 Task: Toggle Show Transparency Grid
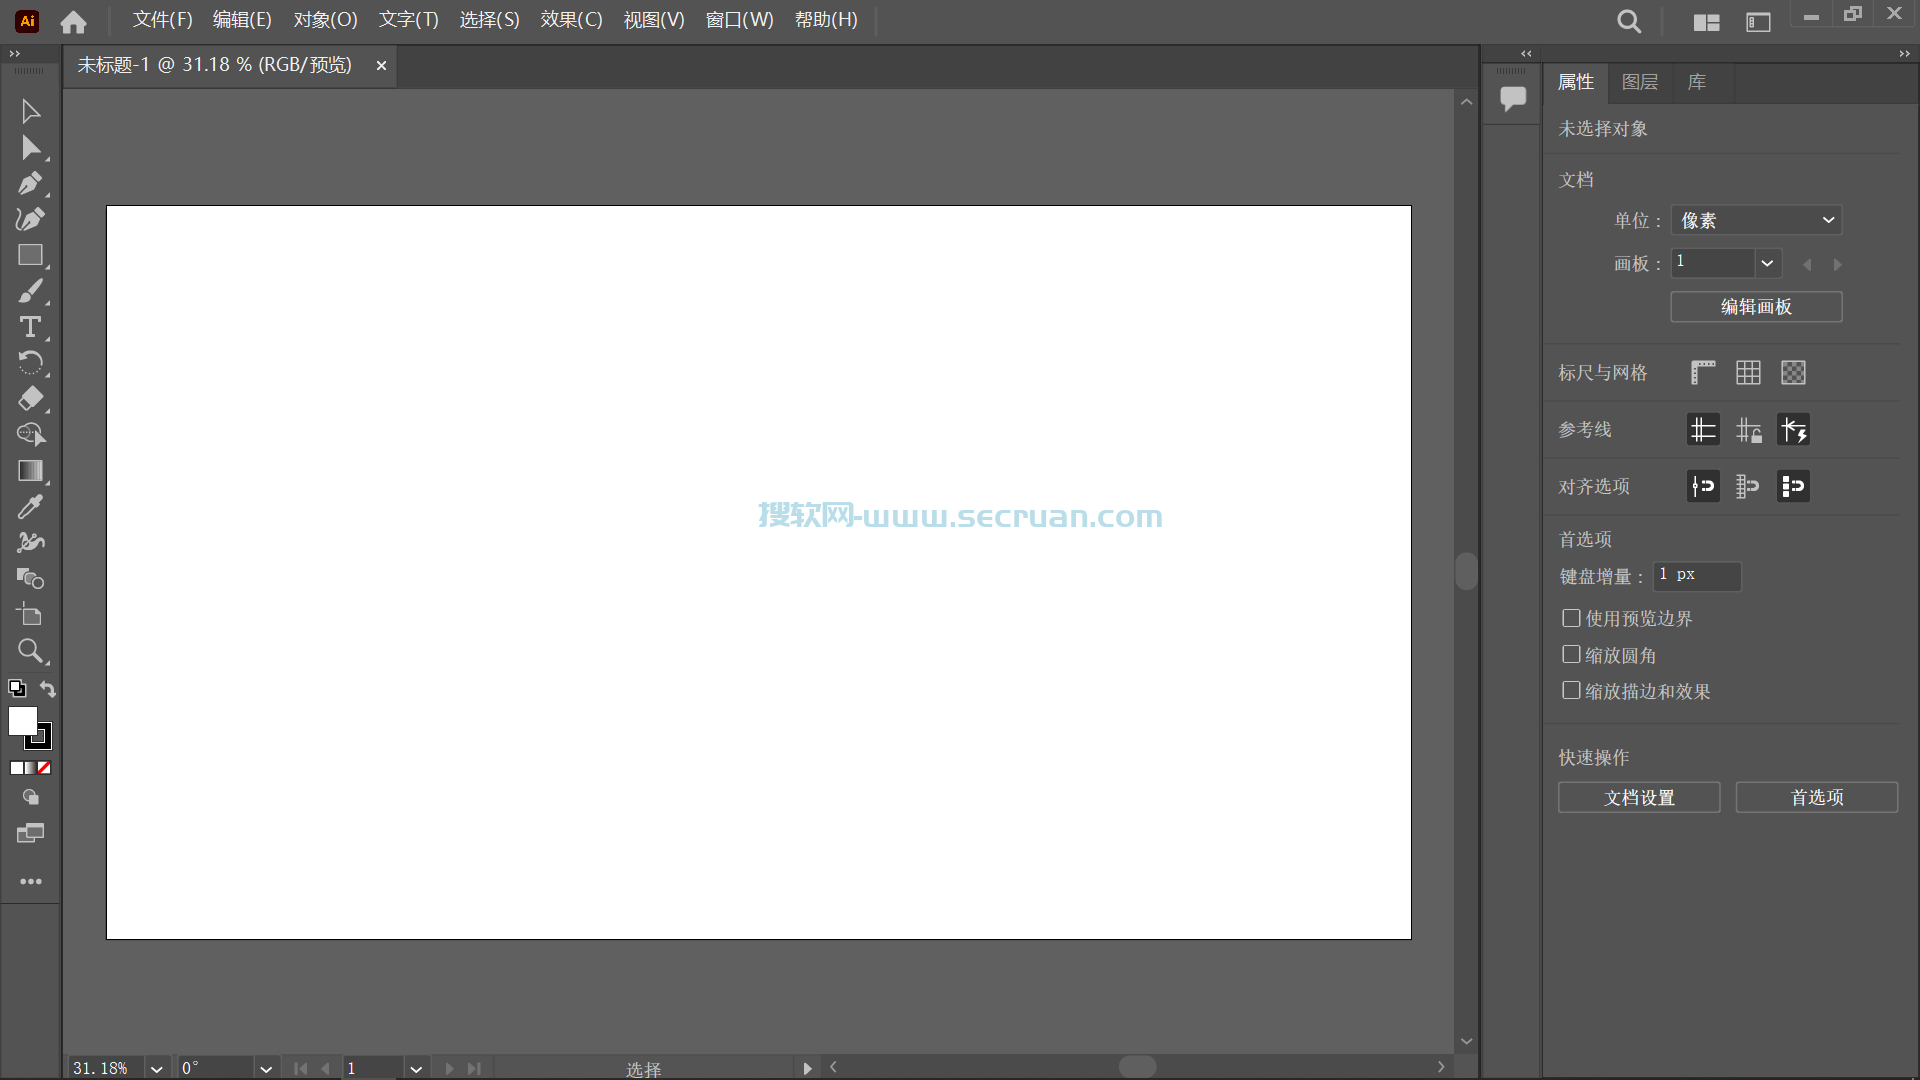pos(1793,373)
